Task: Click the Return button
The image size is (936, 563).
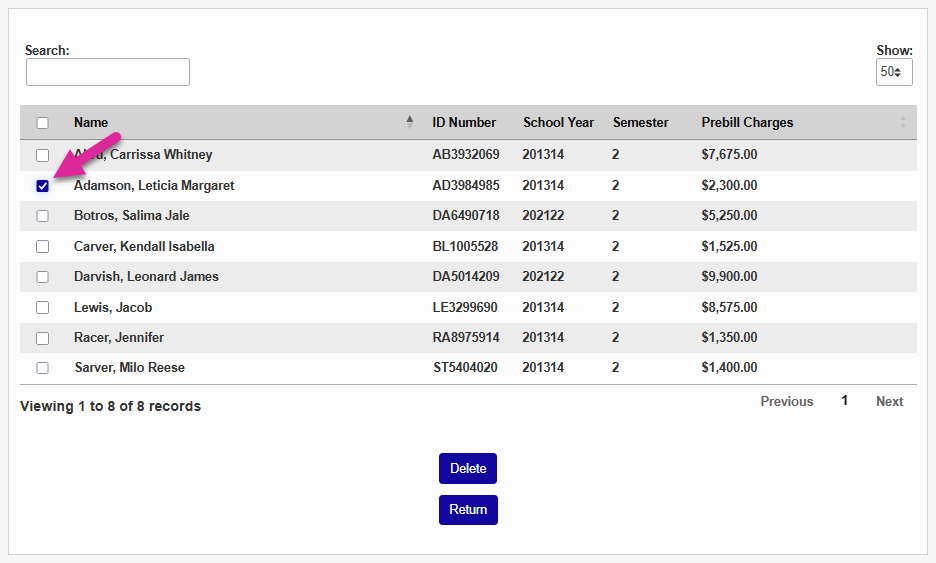Action: coord(468,510)
